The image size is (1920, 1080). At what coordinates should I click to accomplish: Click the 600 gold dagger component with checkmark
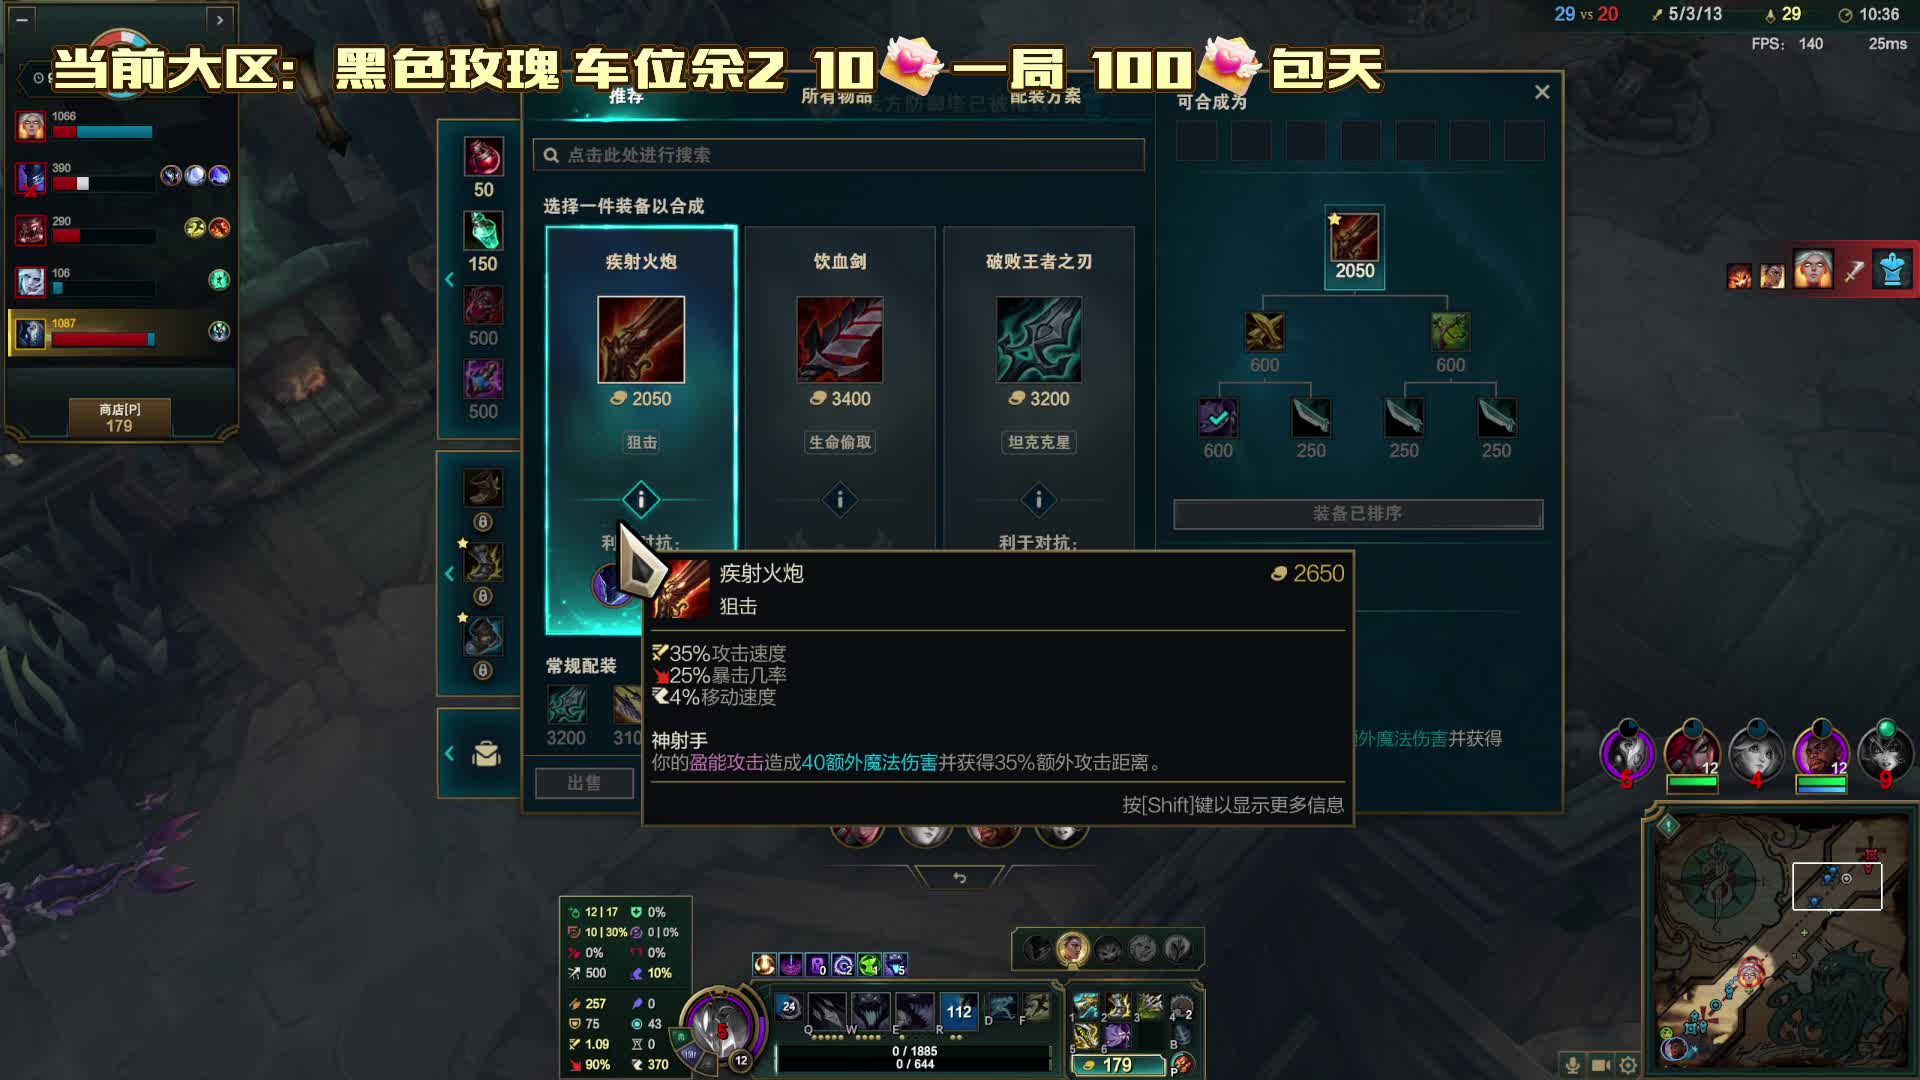[x=1218, y=418]
